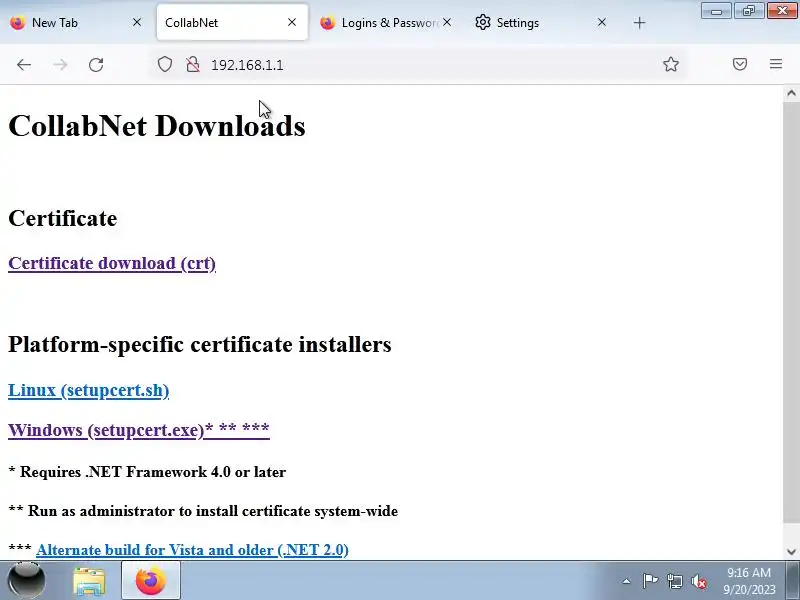Click the Platform-specific certificate installers heading
Screen dimensions: 800x600
click(200, 344)
